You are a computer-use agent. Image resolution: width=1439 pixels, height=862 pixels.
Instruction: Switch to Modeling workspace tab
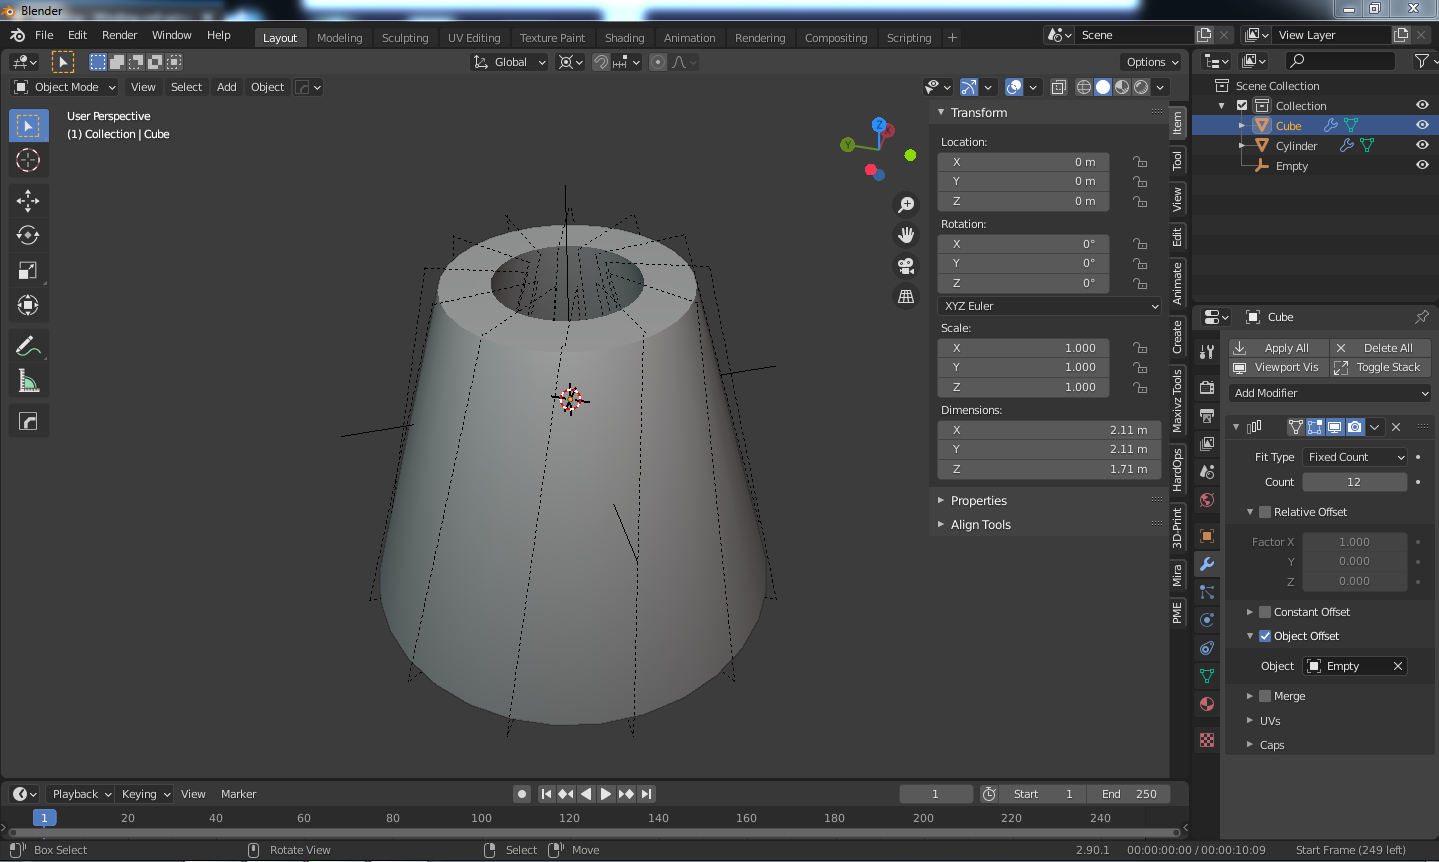point(339,38)
